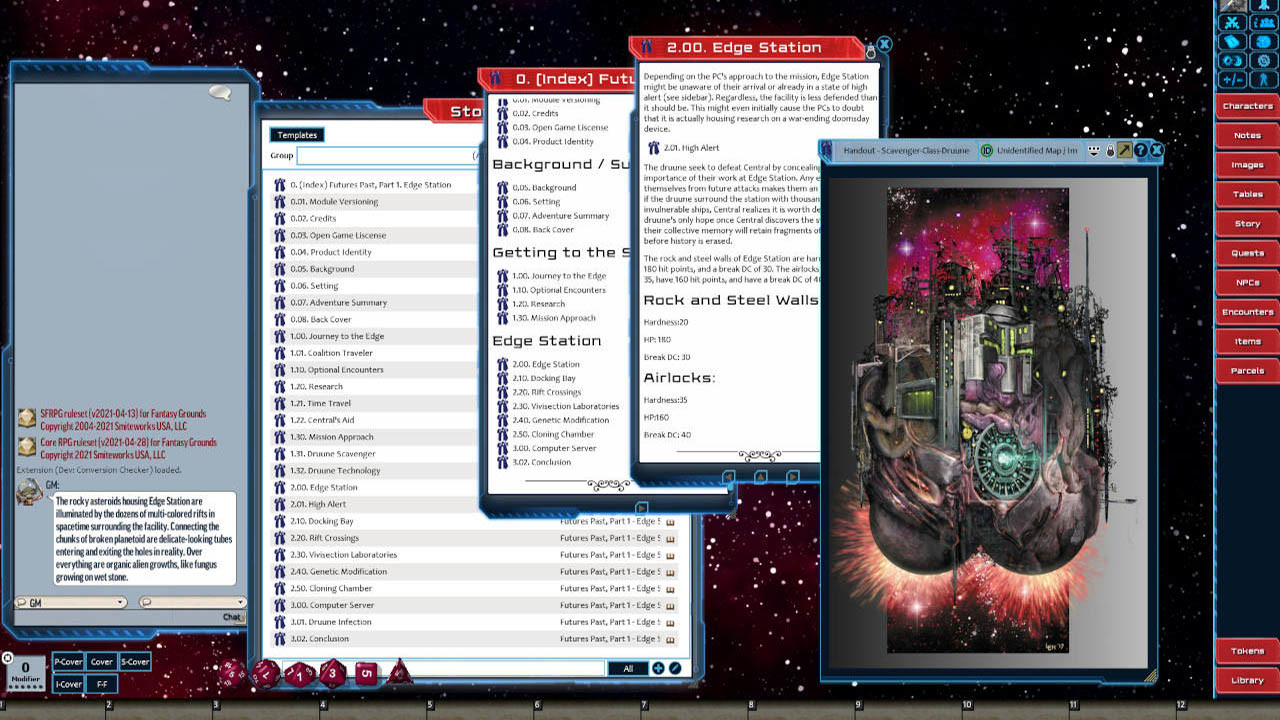Open the +/- modifiers icon in the sidebar
This screenshot has width=1280, height=720.
point(1231,78)
